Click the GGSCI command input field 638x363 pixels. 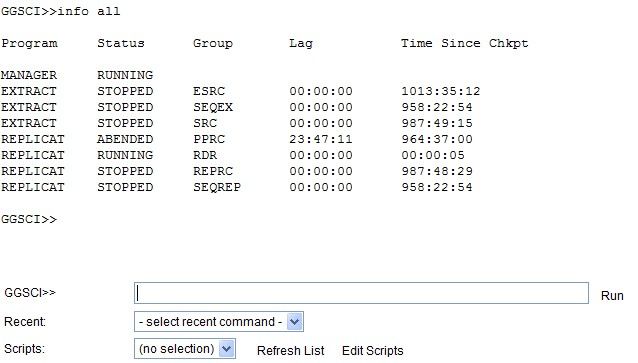pyautogui.click(x=361, y=293)
